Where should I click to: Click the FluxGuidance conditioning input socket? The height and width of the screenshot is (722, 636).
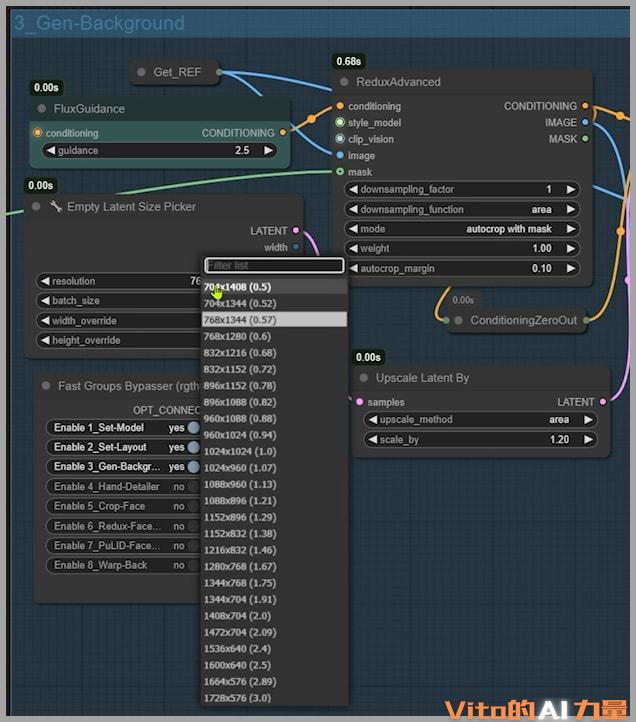(37, 133)
